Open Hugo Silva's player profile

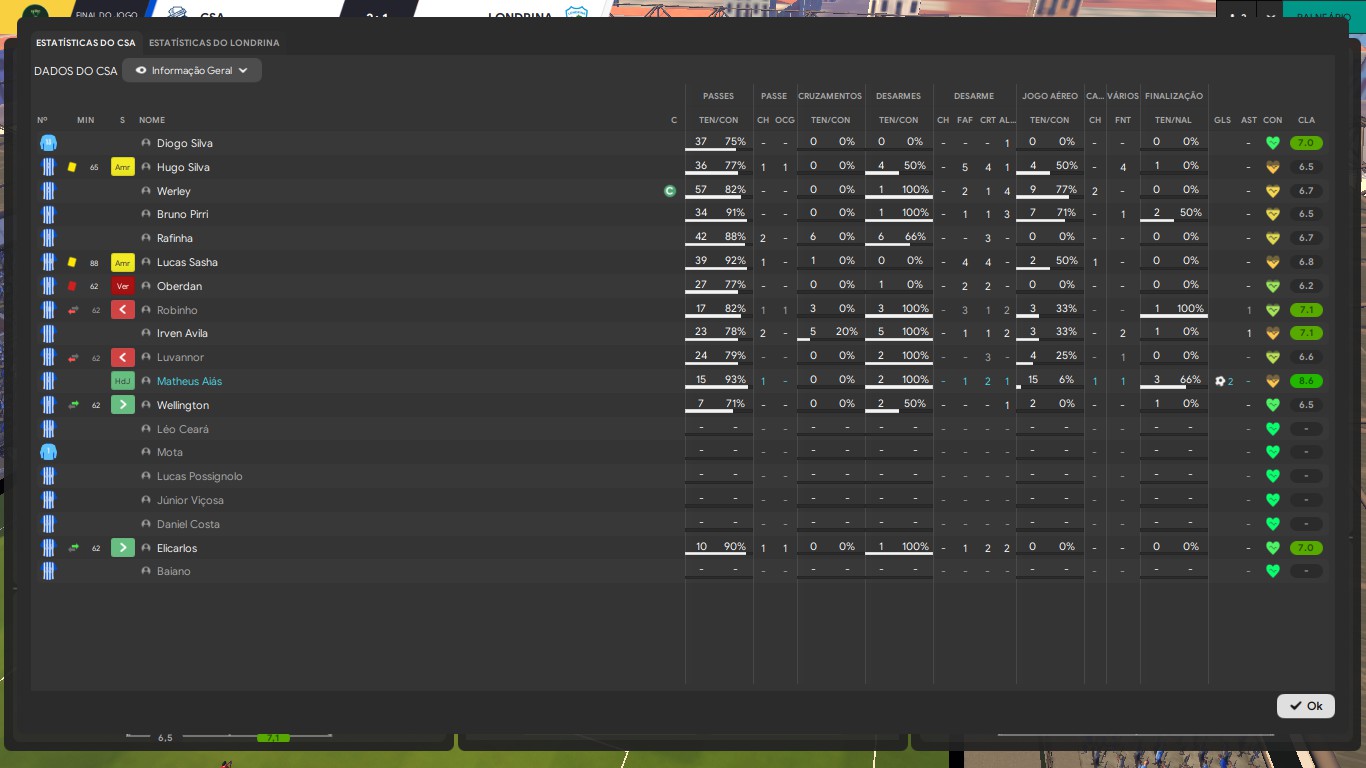pos(183,167)
